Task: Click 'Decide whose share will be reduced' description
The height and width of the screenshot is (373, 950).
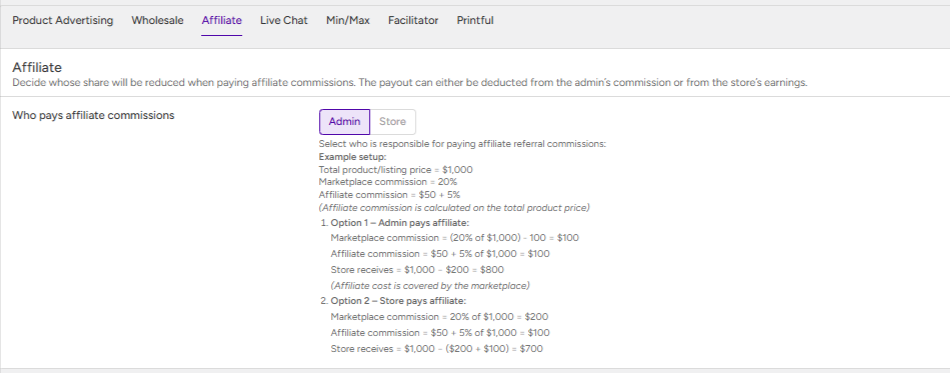Action: click(410, 82)
